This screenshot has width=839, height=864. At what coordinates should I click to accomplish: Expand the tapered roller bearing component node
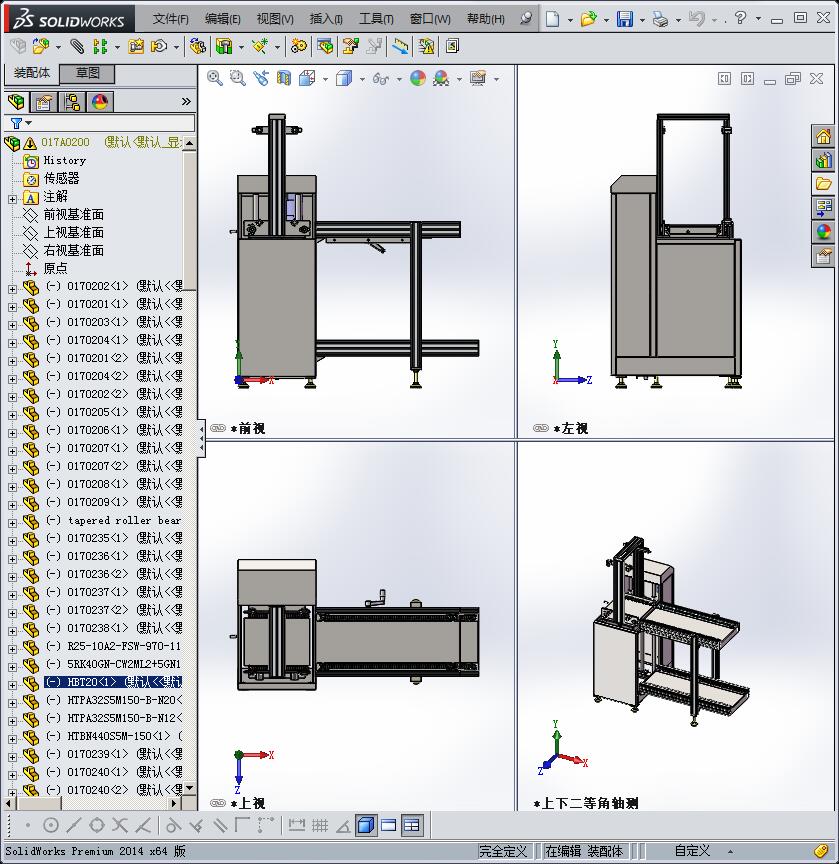point(12,523)
